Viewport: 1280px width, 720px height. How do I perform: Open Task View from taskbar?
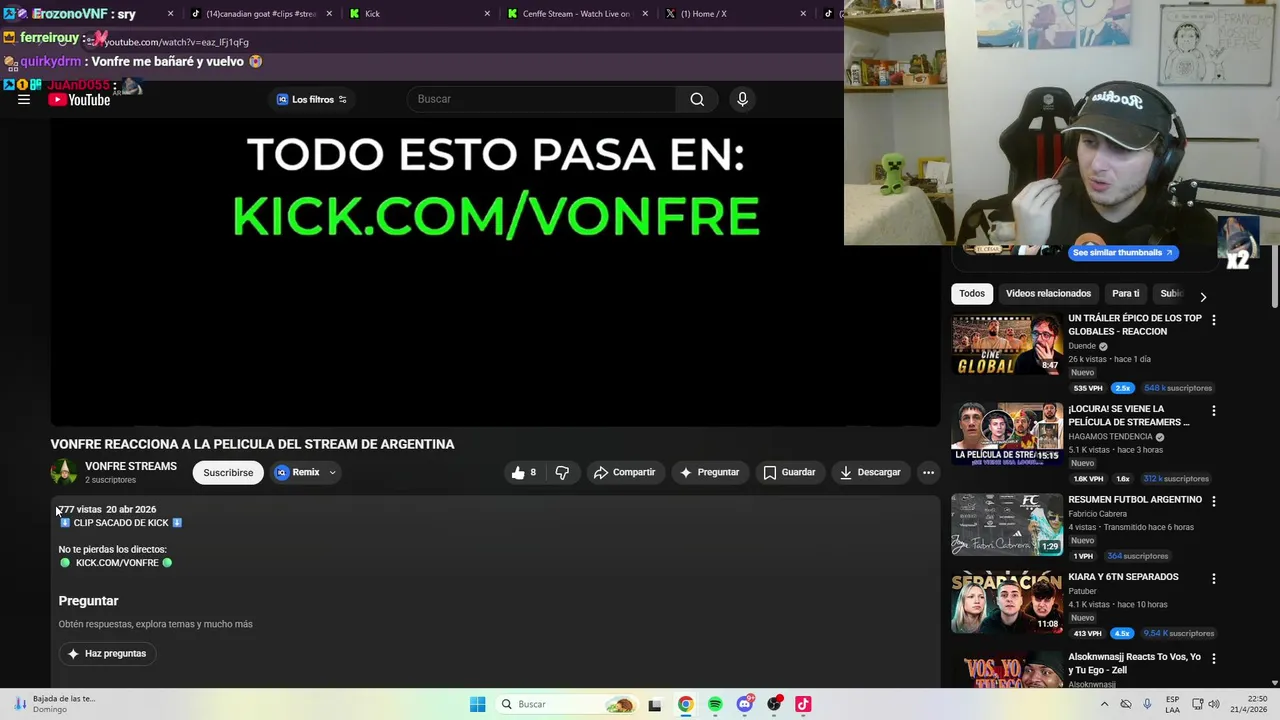coord(655,704)
